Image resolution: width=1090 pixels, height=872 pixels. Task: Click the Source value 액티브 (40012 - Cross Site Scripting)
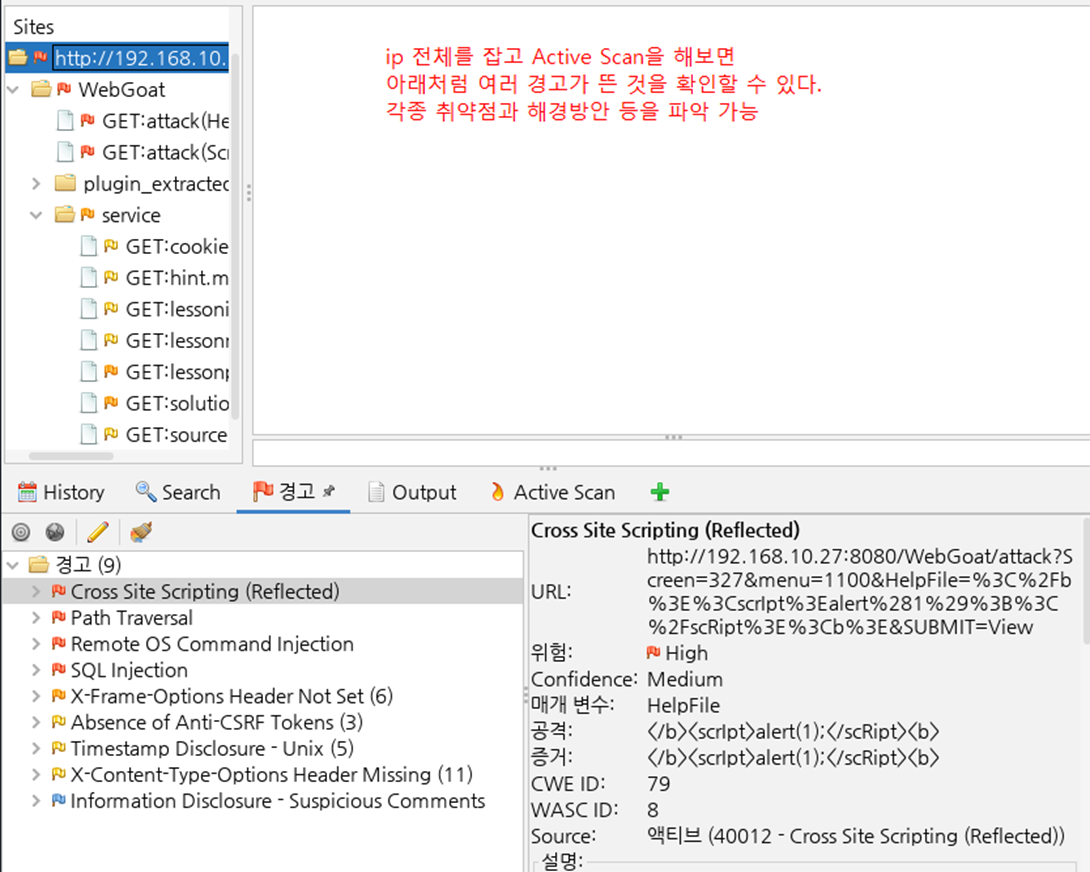(855, 835)
